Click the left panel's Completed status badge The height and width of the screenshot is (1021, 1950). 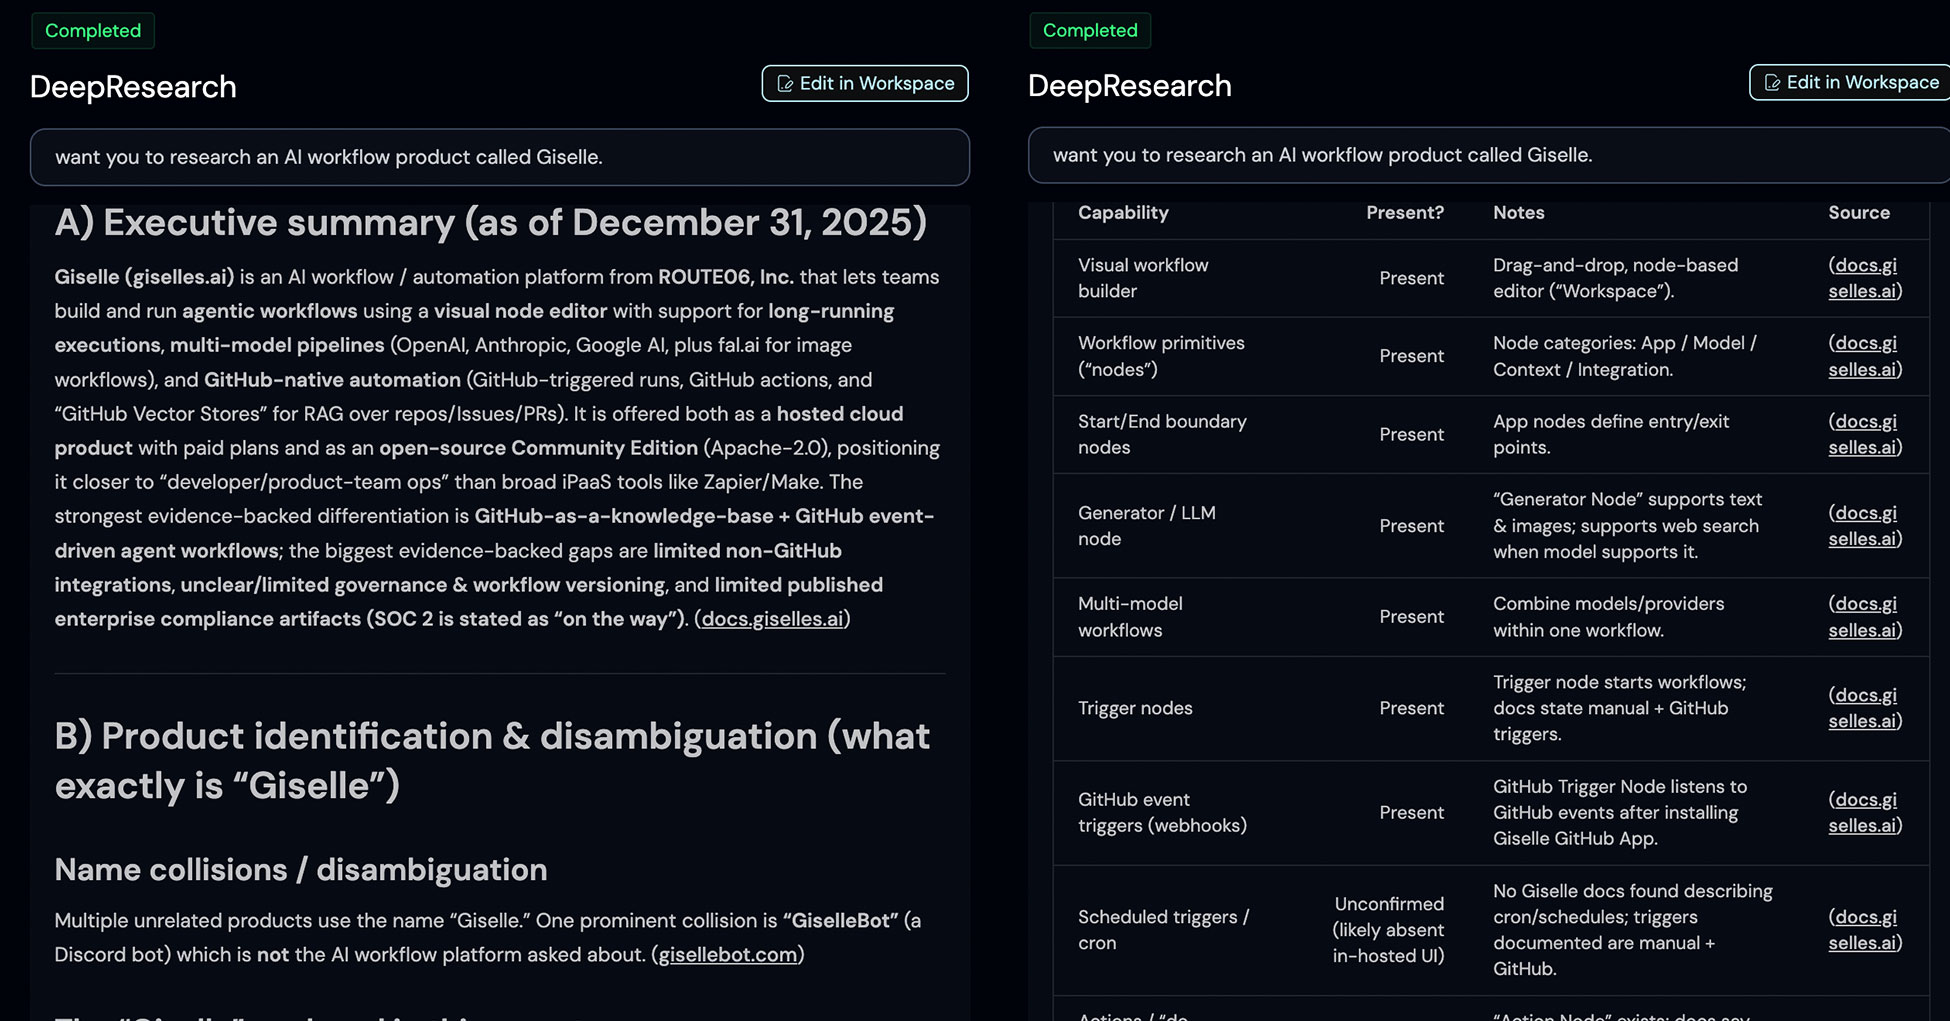93,31
